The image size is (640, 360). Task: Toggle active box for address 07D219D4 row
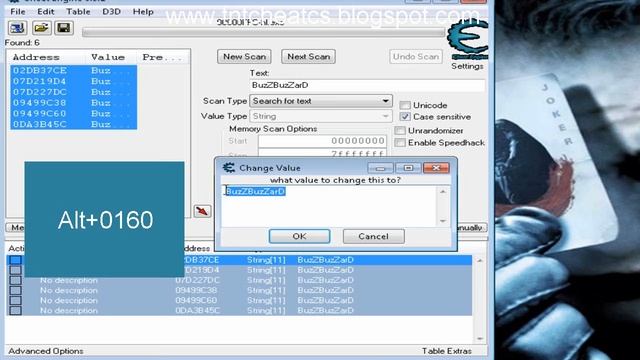pyautogui.click(x=16, y=270)
